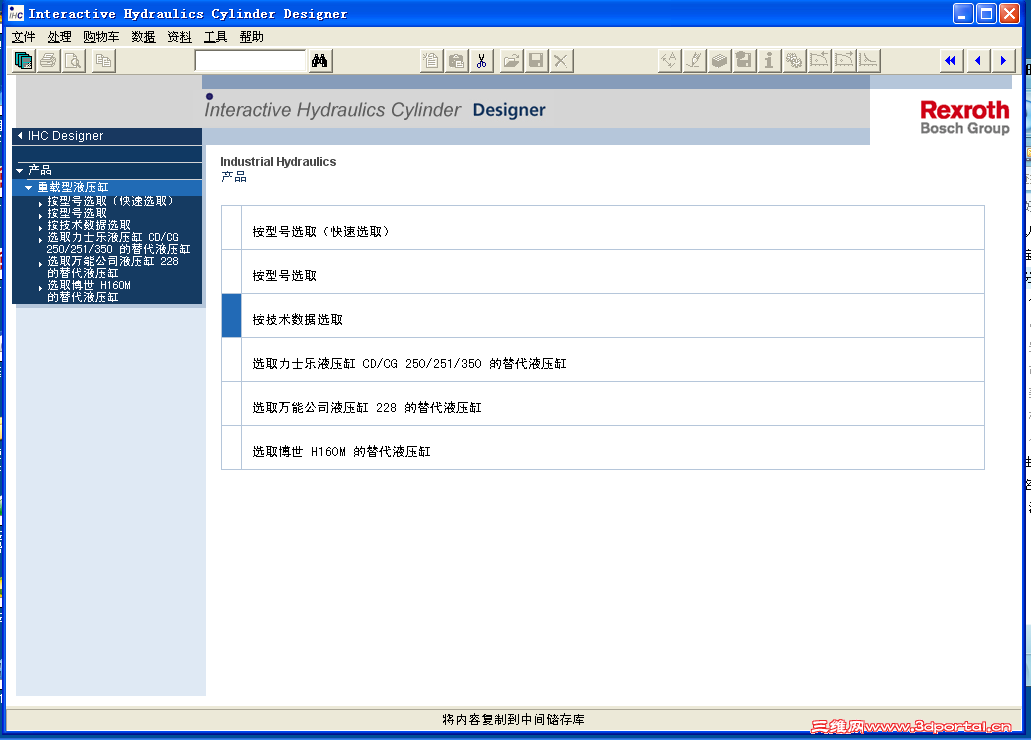
Task: Select 选取力士乐液压缸 CD/CG in sidebar tree
Action: [118, 243]
